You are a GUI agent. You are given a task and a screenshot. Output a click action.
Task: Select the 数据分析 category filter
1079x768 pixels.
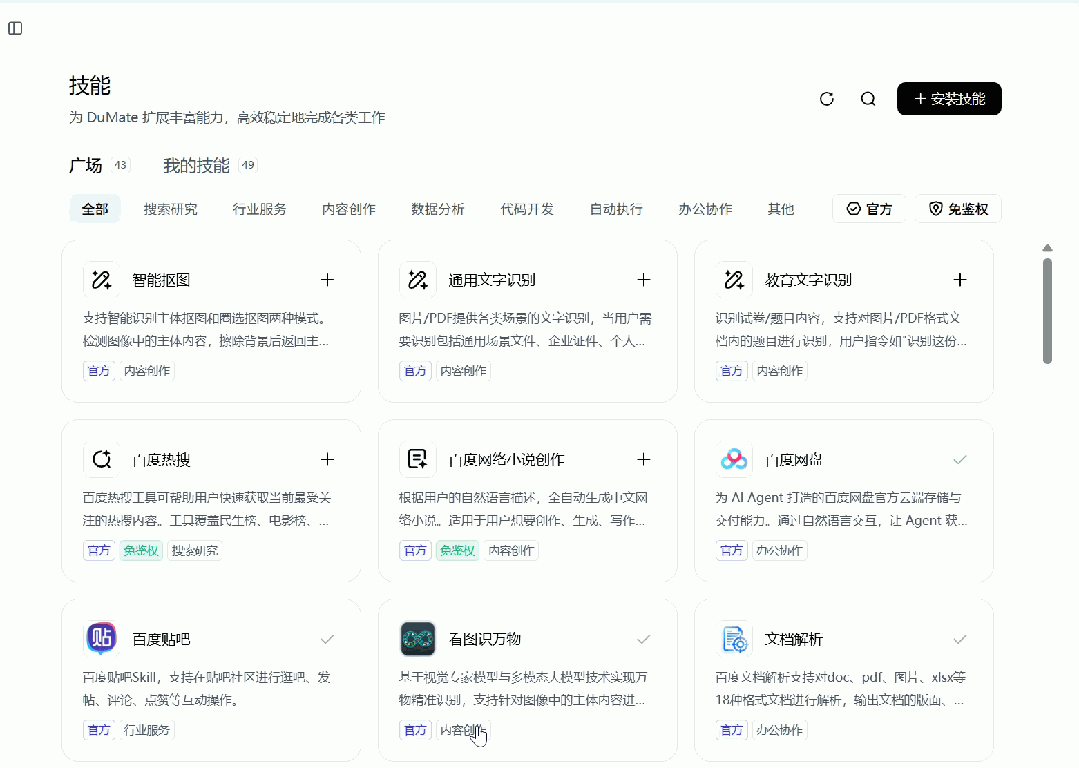point(438,209)
